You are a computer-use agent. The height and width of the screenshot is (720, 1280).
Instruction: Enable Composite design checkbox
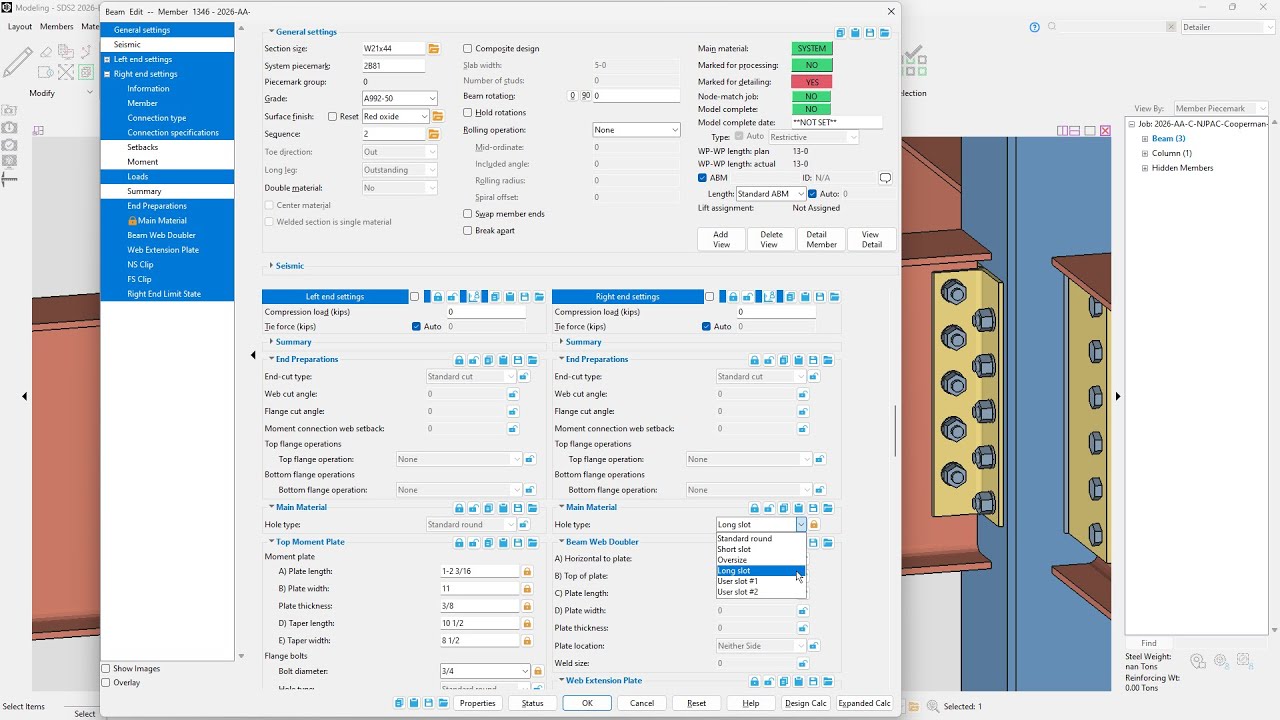467,48
